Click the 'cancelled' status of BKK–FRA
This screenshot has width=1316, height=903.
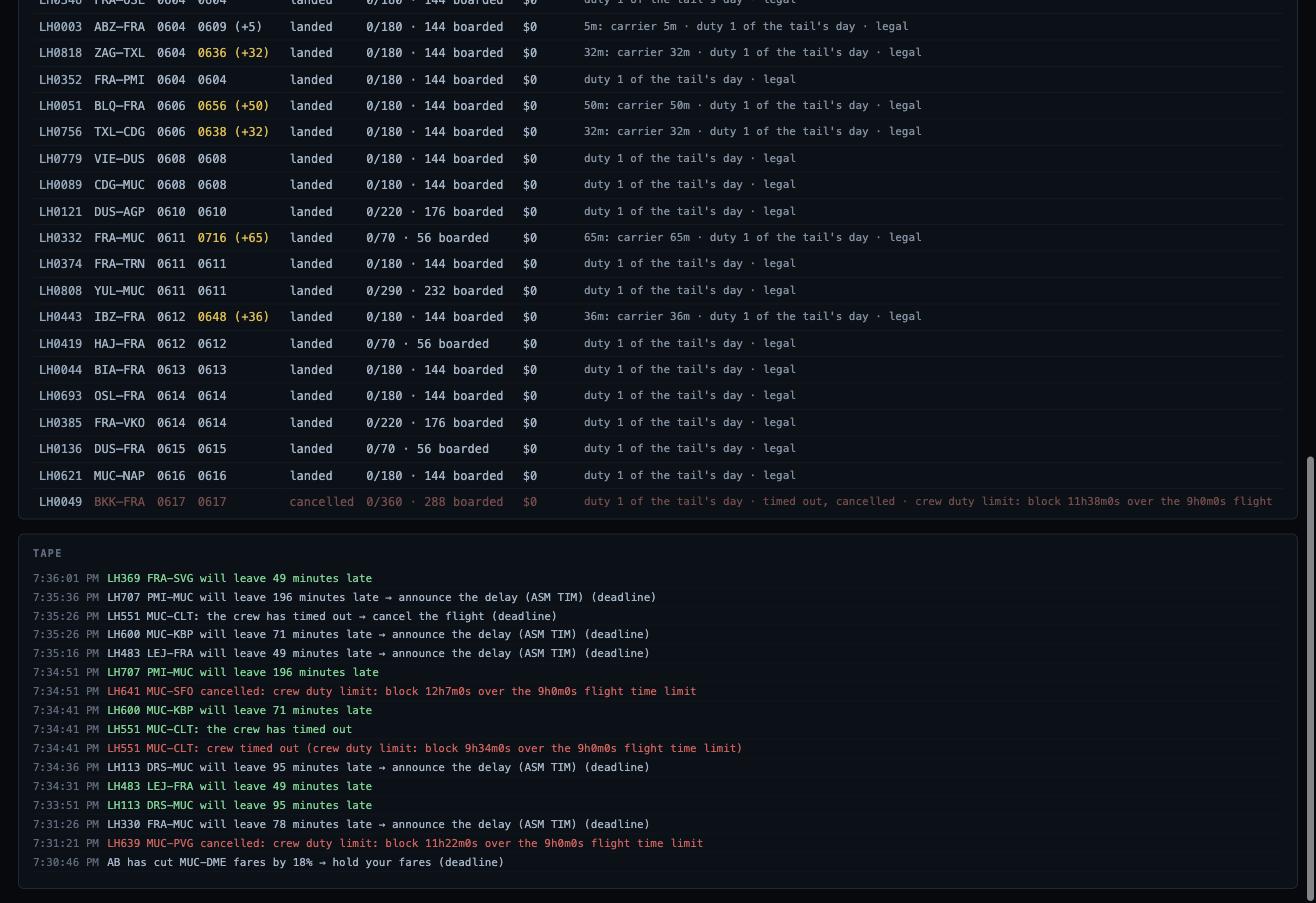pos(321,501)
